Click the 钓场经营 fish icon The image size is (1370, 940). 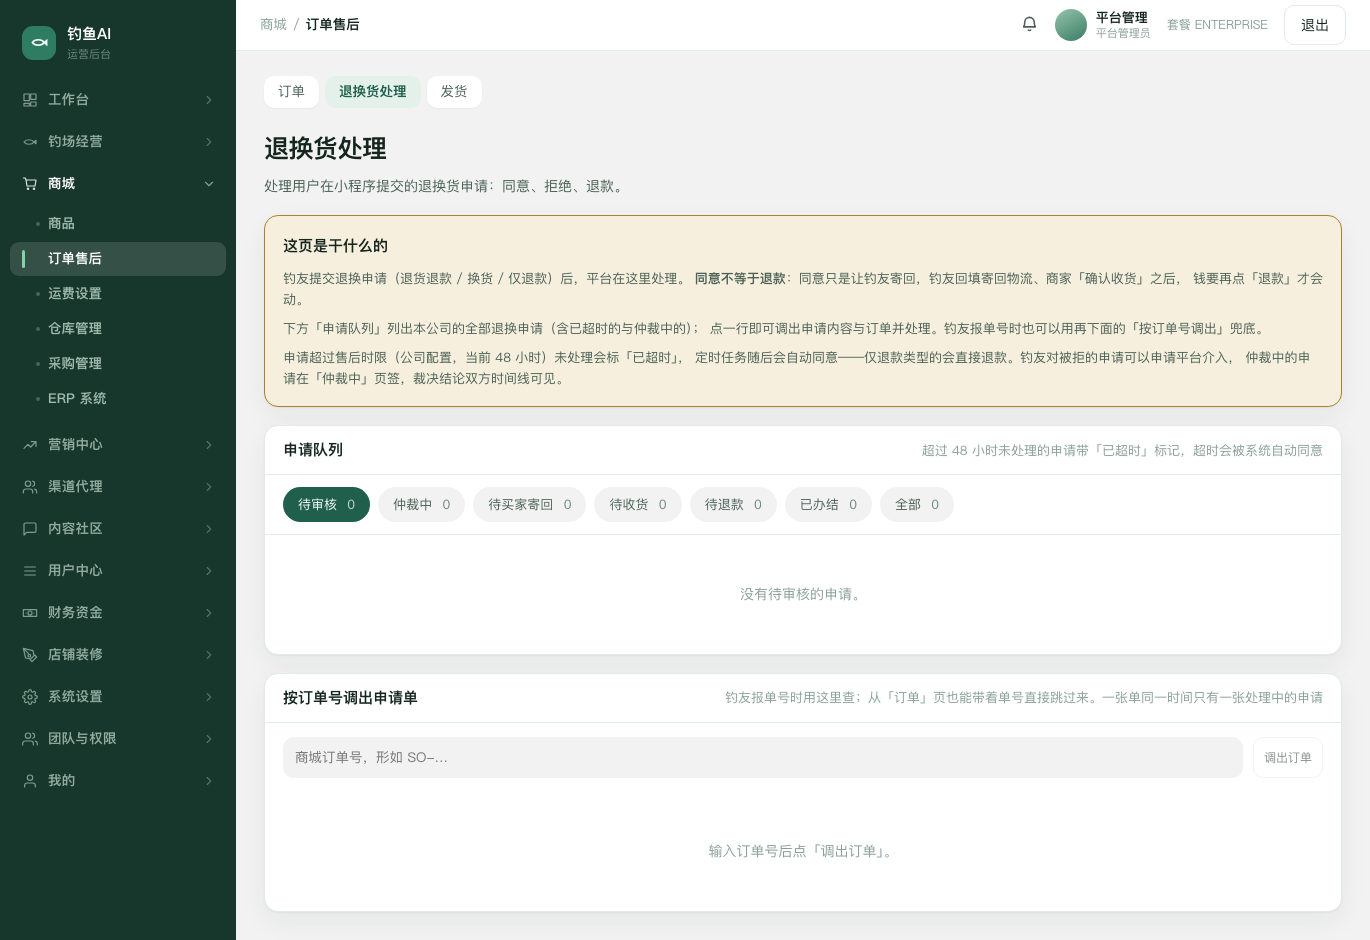click(x=30, y=142)
